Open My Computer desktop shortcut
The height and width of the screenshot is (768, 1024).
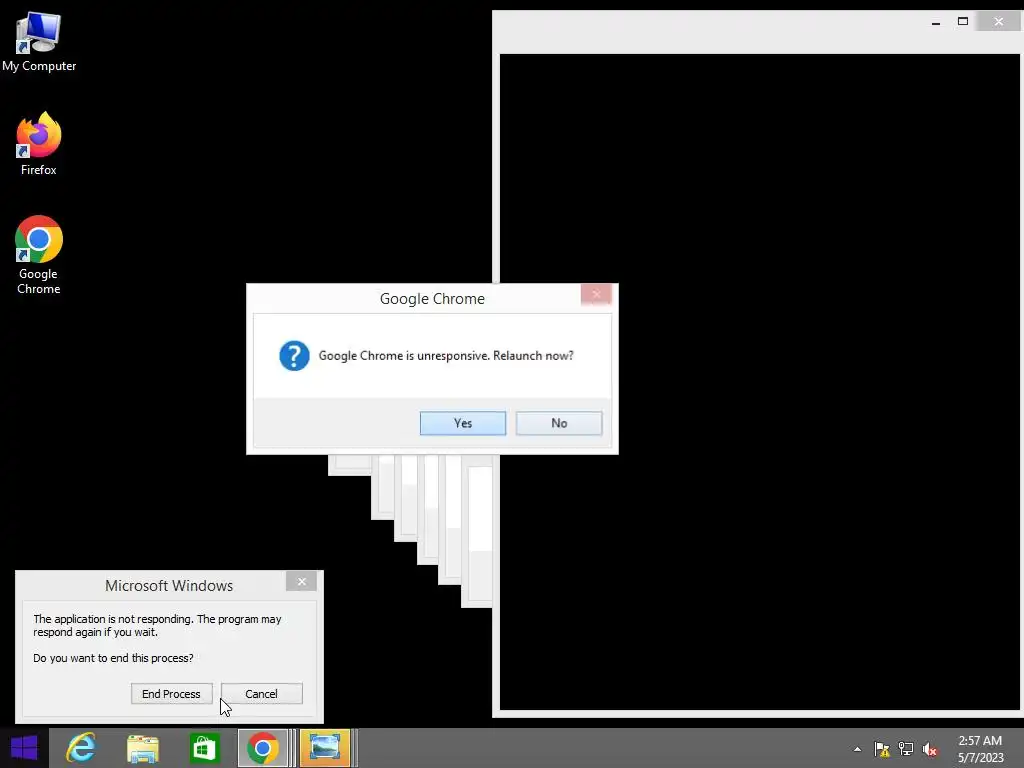pyautogui.click(x=39, y=42)
